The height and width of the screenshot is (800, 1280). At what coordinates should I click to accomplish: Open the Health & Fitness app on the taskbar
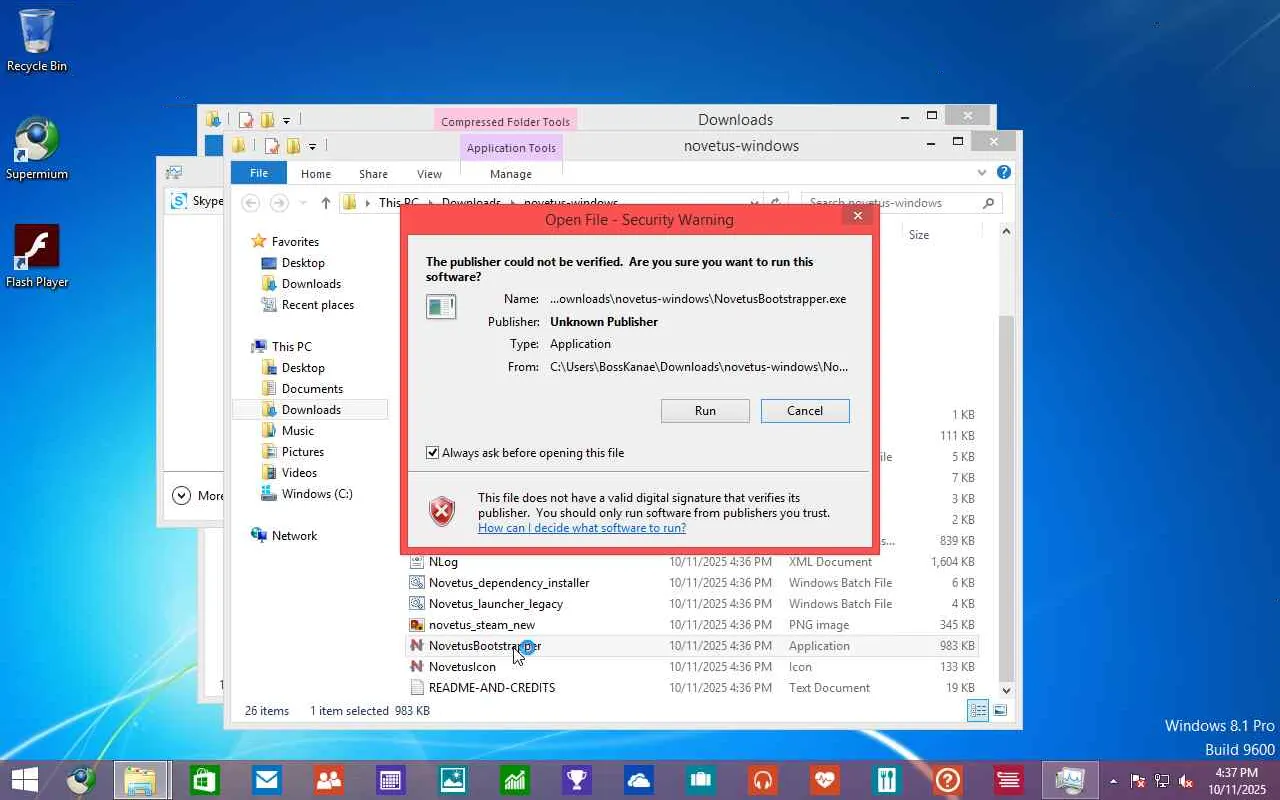824,779
